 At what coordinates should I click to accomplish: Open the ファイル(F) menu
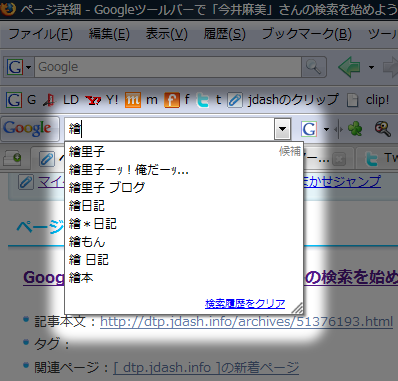click(40, 34)
